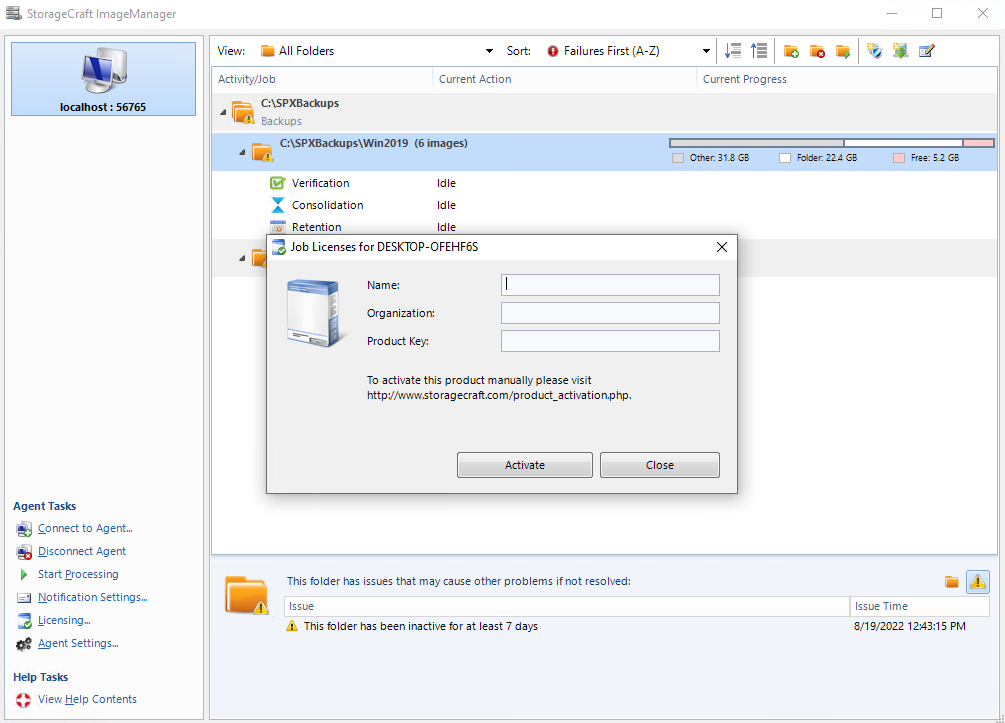Collapse the SPXBackups\Win2019 folder entry
This screenshot has width=1005, height=723.
(x=240, y=152)
